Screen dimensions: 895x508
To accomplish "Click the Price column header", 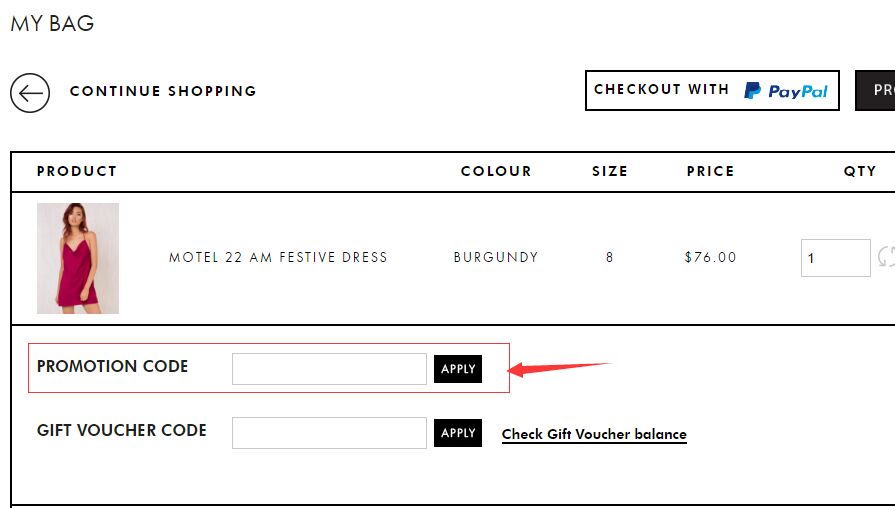I will tap(710, 171).
